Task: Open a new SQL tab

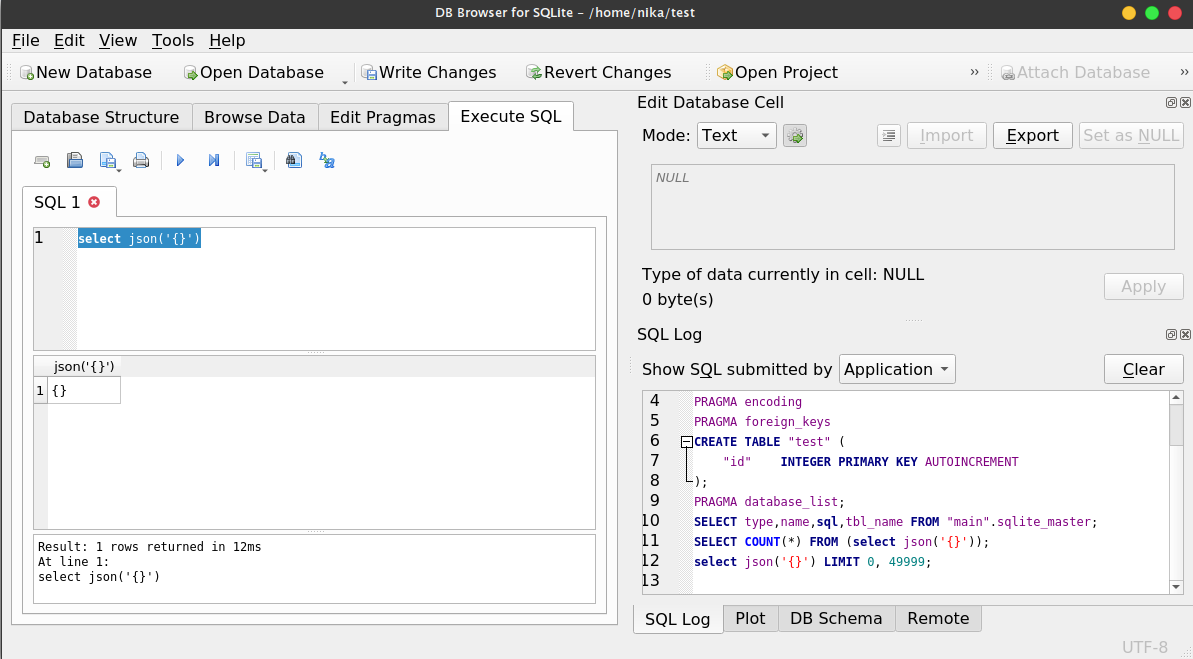Action: tap(42, 160)
